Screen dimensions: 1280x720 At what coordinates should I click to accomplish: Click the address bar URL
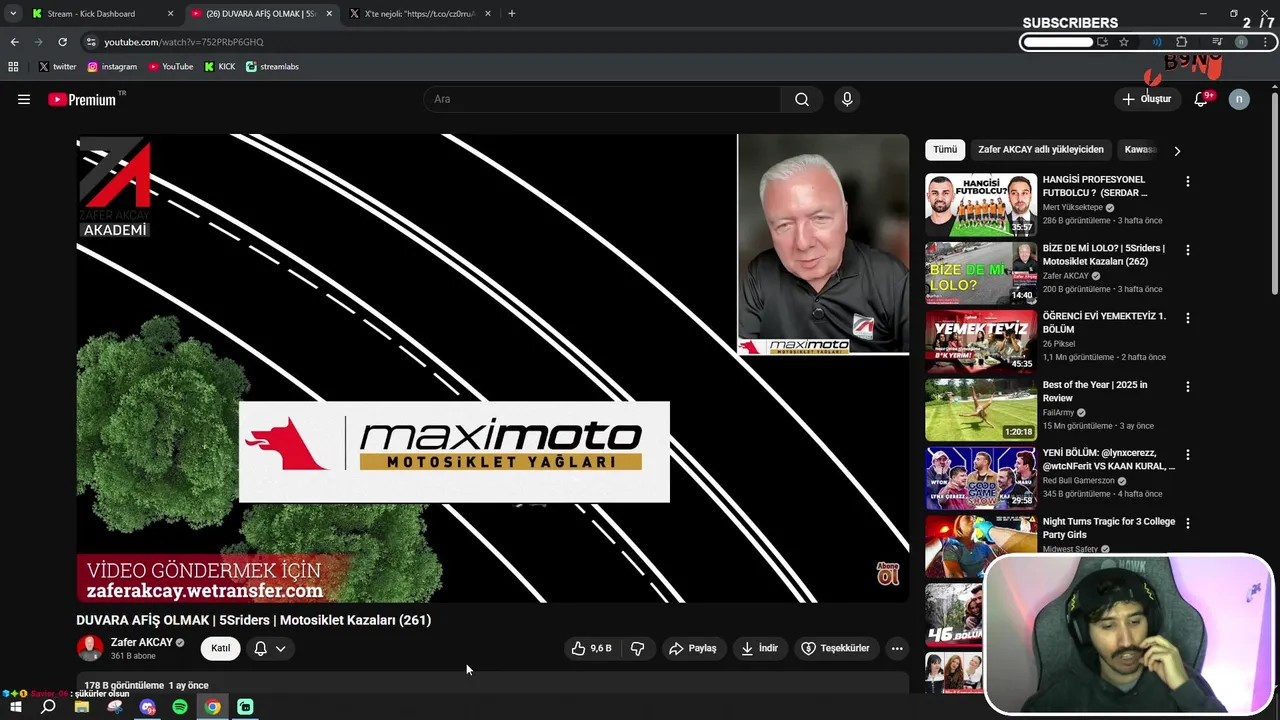click(x=184, y=42)
